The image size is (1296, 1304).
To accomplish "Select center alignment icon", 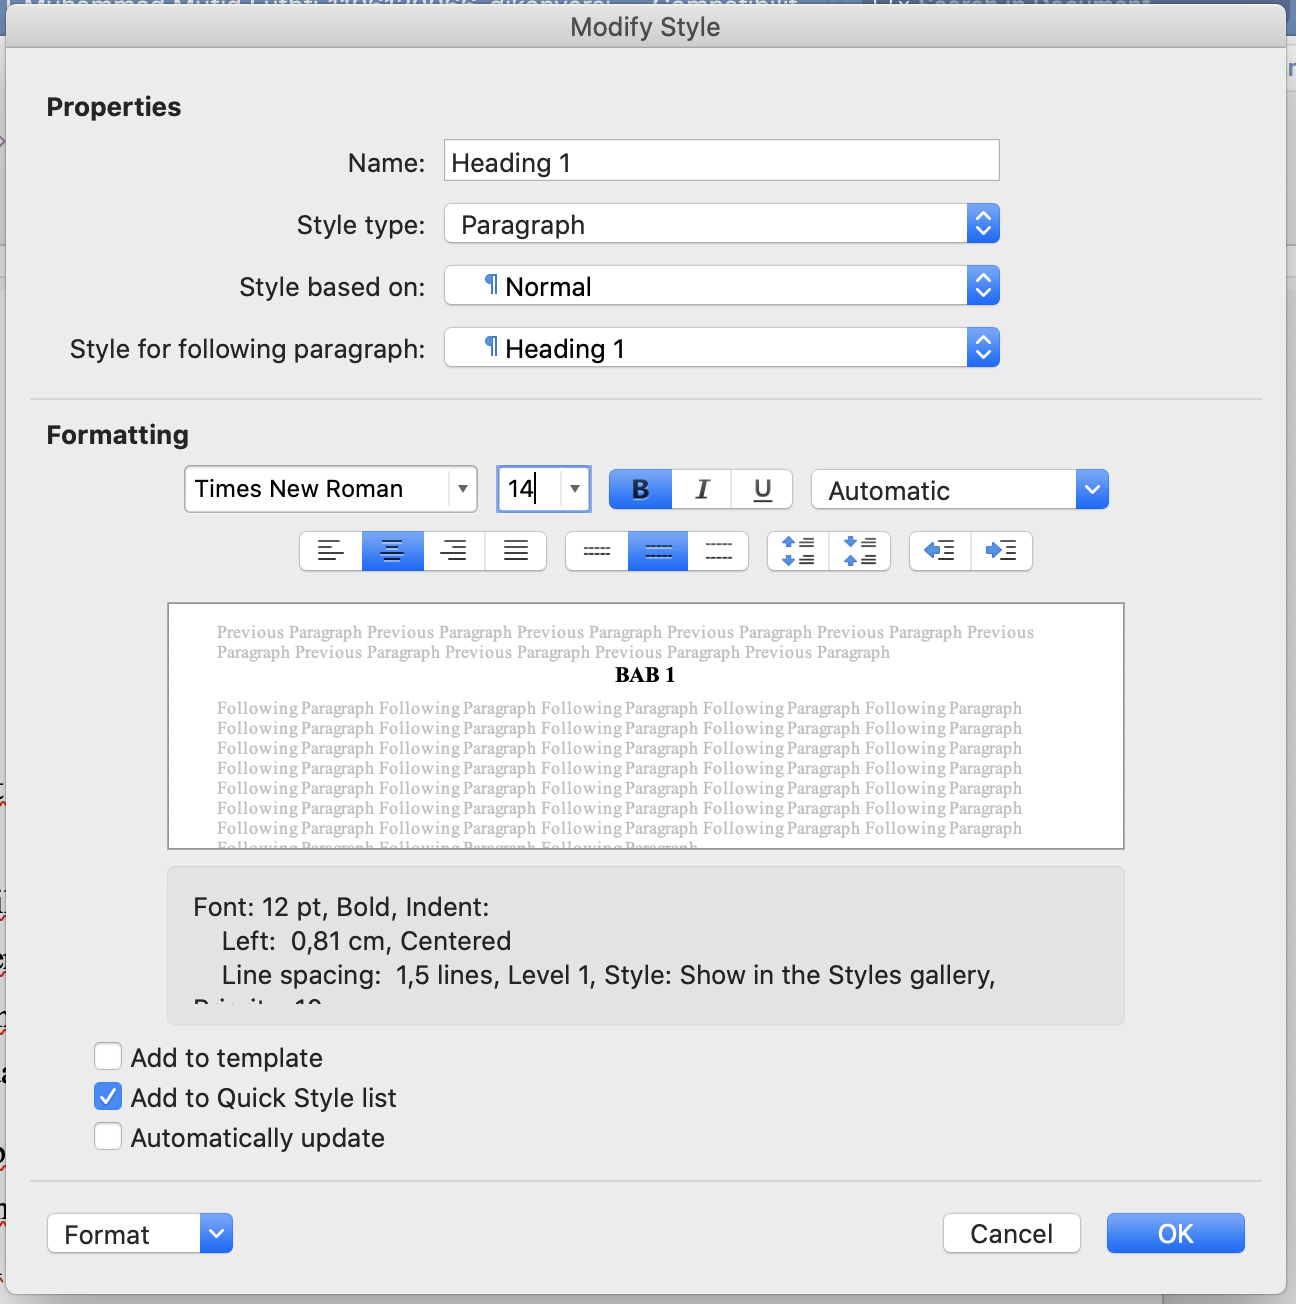I will click(x=392, y=551).
